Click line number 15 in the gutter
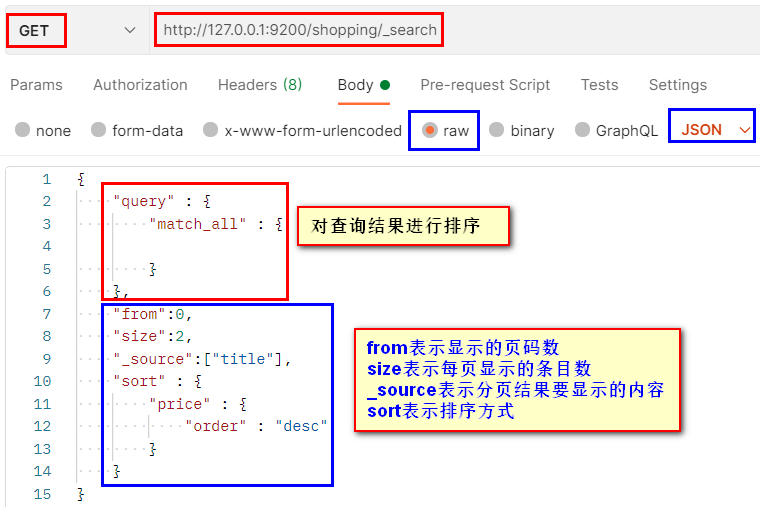Screen dimensions: 760x507 click(x=42, y=494)
